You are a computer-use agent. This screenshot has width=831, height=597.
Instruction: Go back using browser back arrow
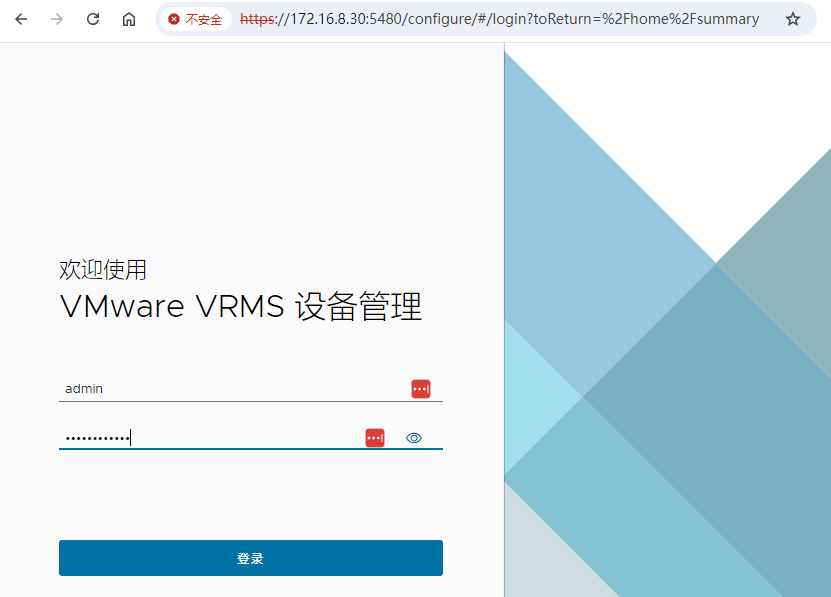pos(21,20)
